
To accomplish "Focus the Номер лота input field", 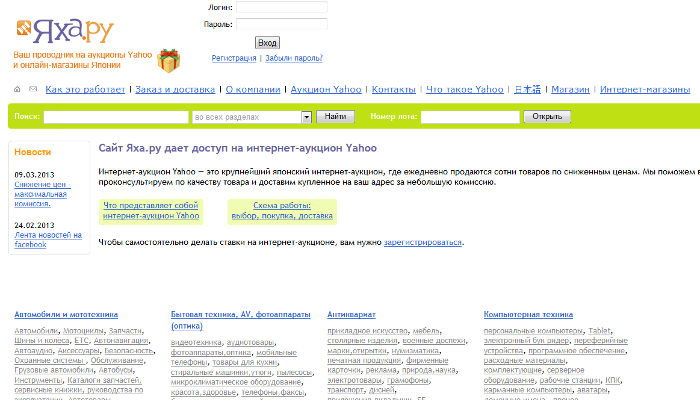I will point(470,117).
